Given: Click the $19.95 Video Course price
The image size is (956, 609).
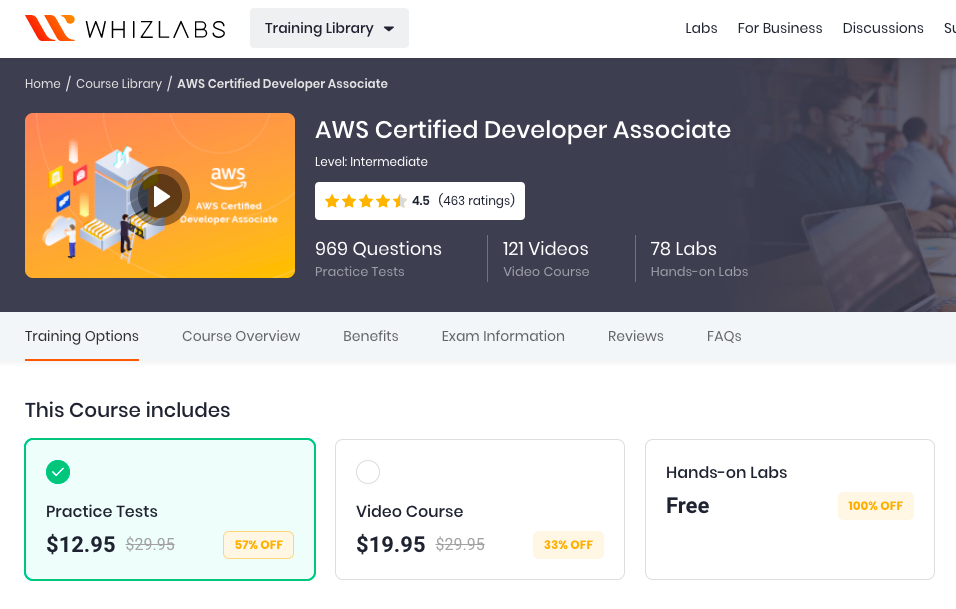Looking at the screenshot, I should click(x=391, y=544).
